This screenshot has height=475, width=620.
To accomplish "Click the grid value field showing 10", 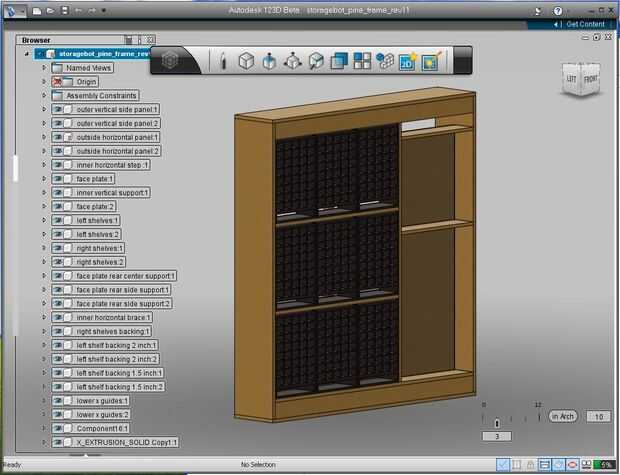I will pyautogui.click(x=598, y=417).
